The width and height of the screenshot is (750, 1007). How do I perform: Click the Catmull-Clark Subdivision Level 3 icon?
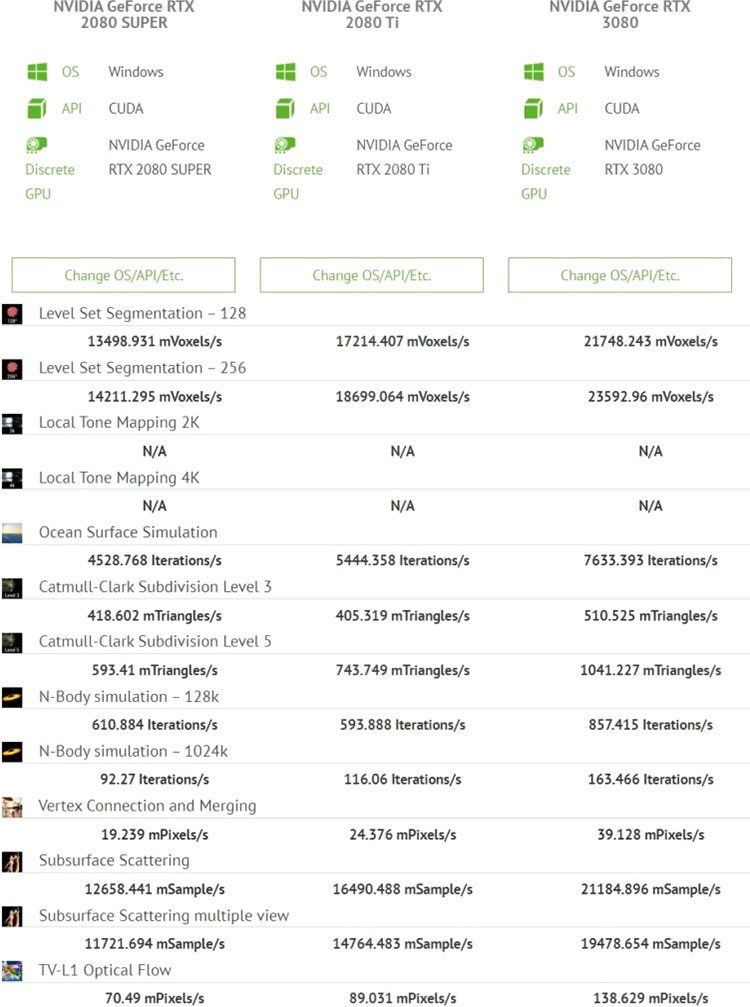(x=12, y=587)
